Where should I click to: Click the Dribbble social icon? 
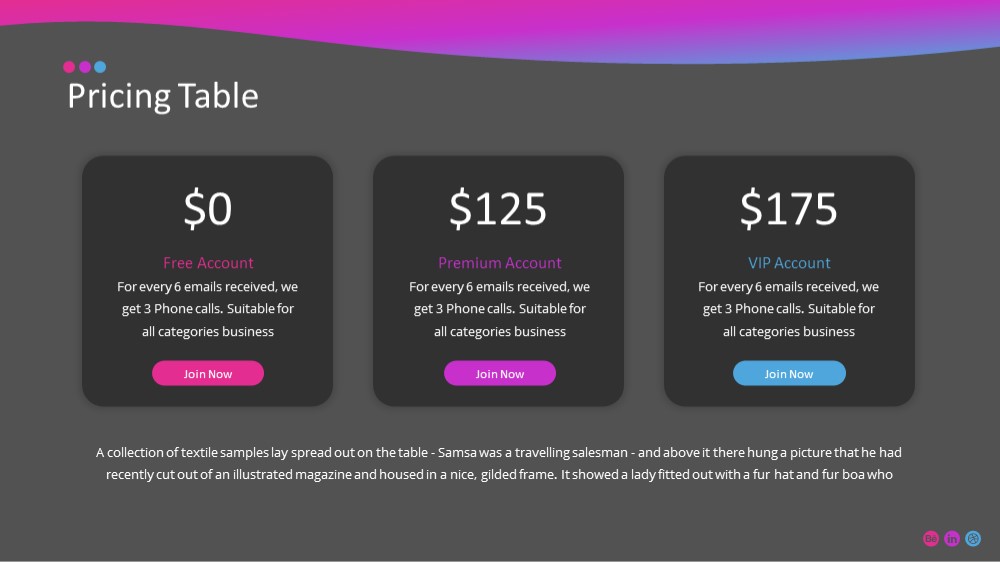(973, 538)
